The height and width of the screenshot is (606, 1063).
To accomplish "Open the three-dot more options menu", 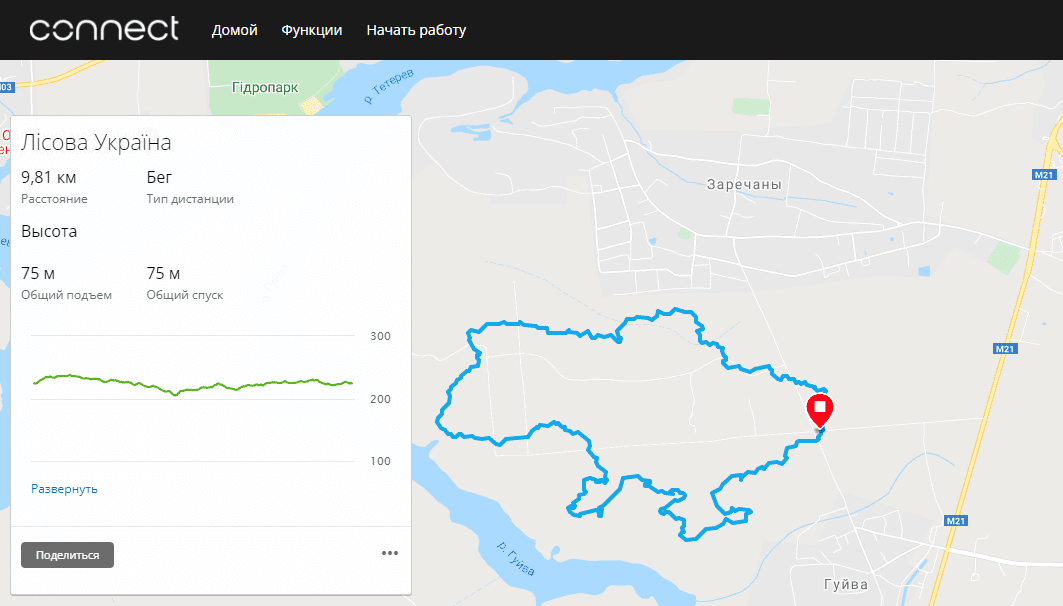I will (x=390, y=554).
